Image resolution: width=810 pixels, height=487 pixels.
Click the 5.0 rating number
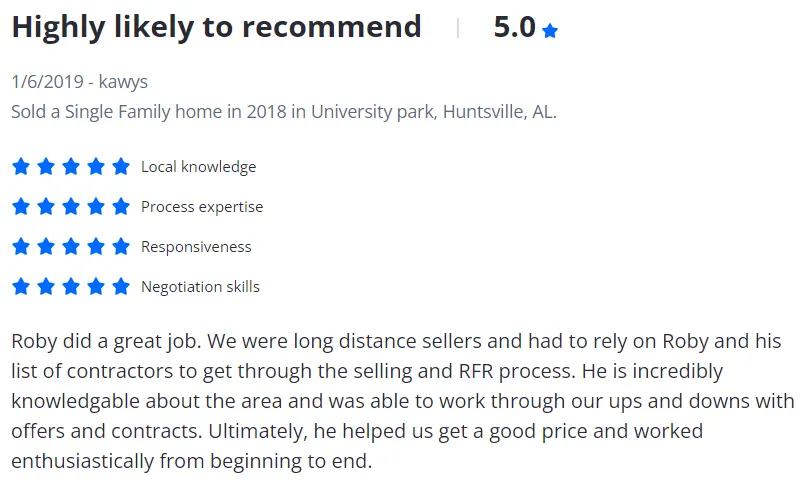[x=515, y=27]
